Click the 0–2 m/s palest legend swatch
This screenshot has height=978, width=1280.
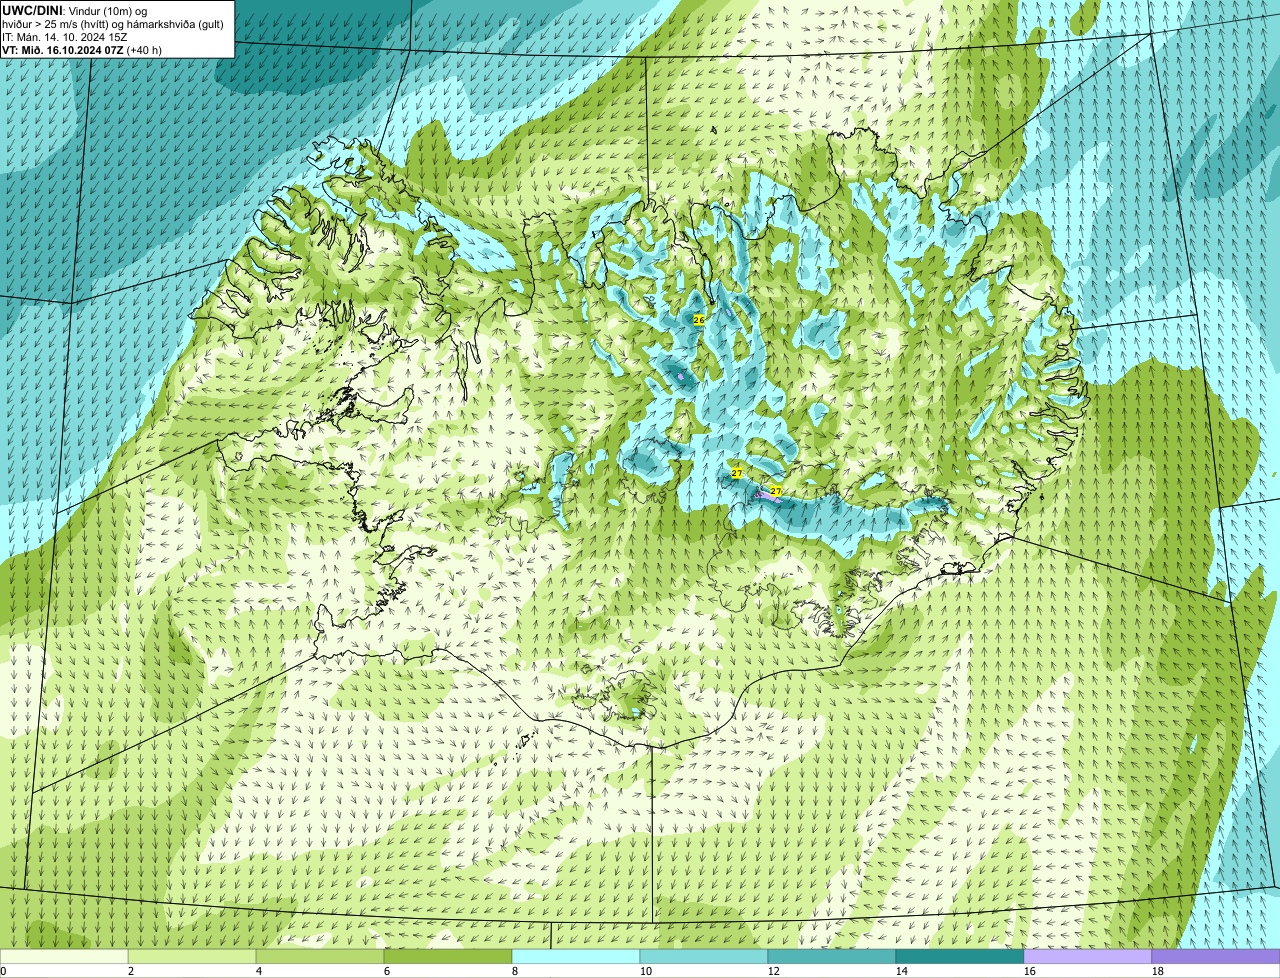64,956
